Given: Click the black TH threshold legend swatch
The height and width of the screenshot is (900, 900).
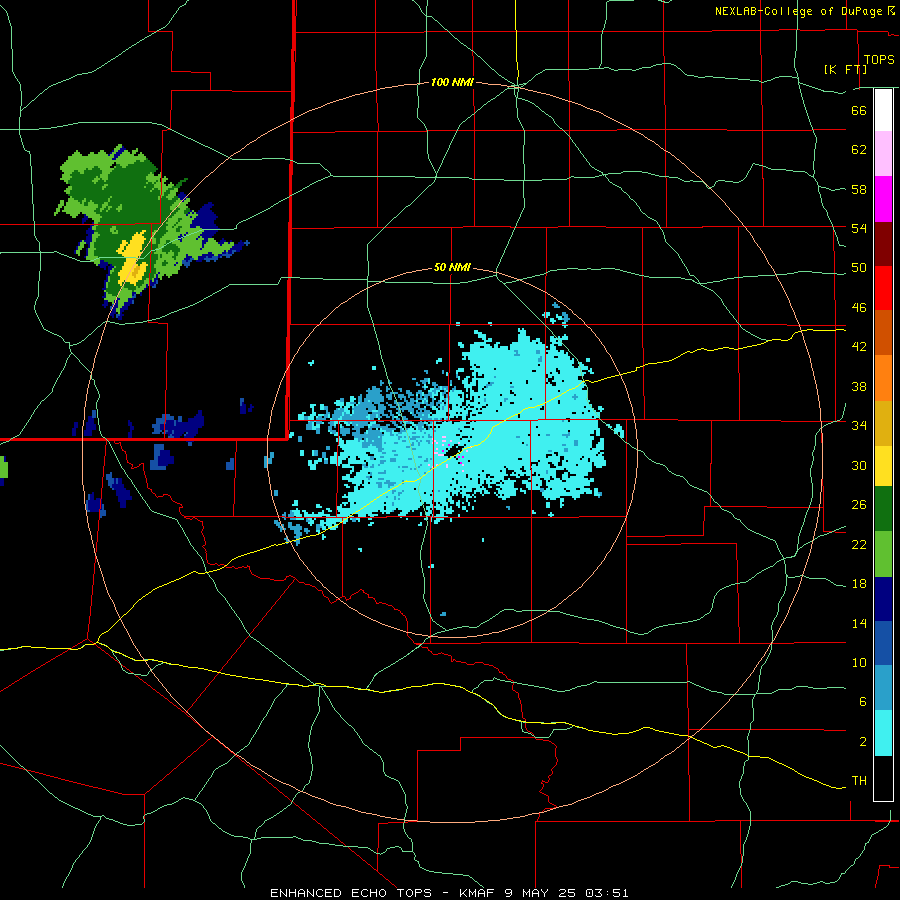Looking at the screenshot, I should 883,778.
